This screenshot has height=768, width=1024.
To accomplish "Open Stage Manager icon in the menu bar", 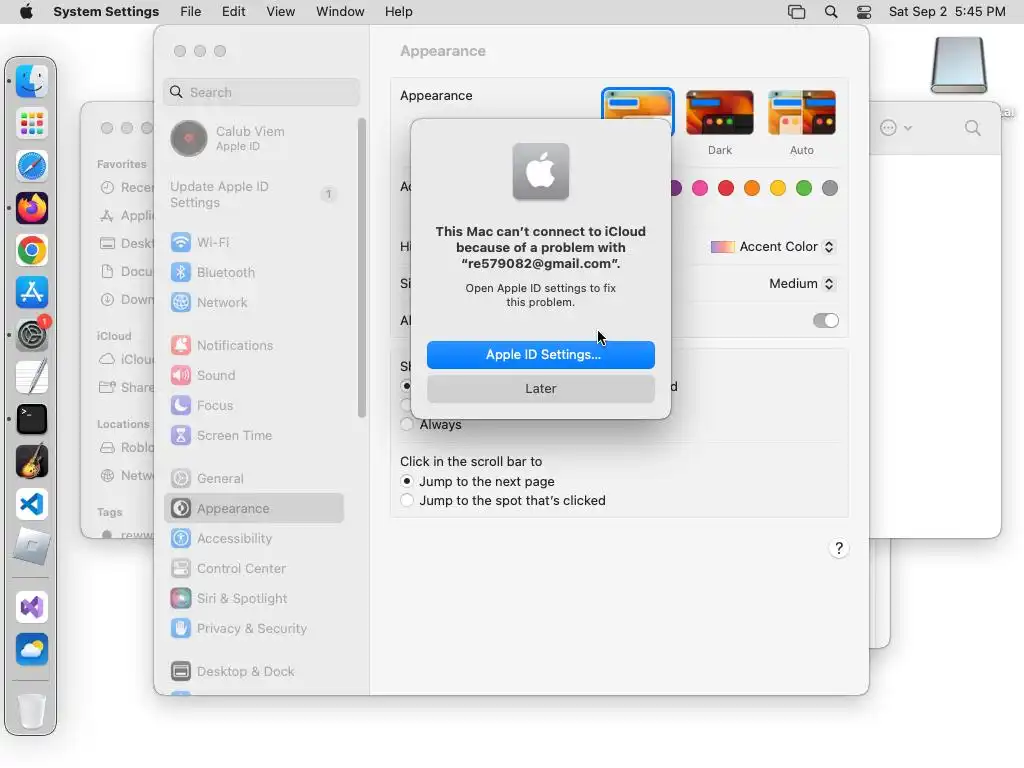I will (x=797, y=12).
